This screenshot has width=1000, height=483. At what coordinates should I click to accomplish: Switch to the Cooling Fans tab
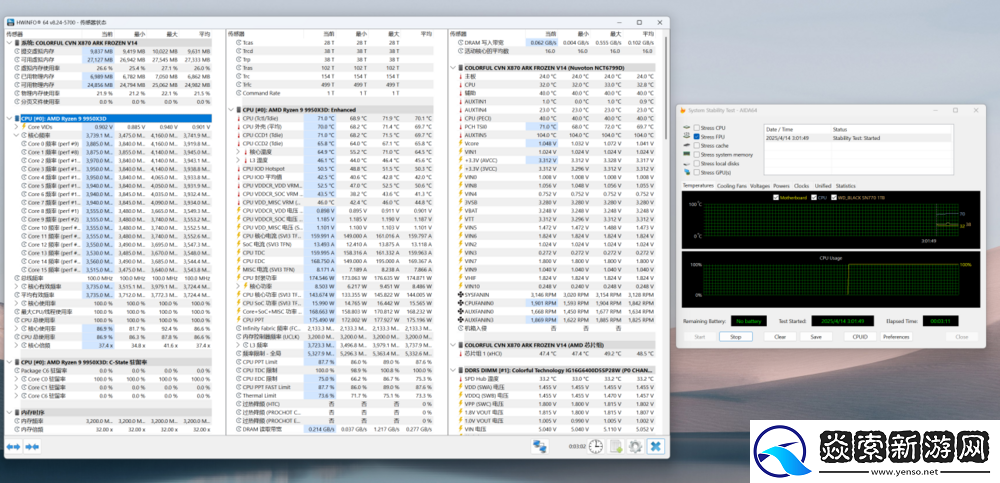click(x=731, y=185)
